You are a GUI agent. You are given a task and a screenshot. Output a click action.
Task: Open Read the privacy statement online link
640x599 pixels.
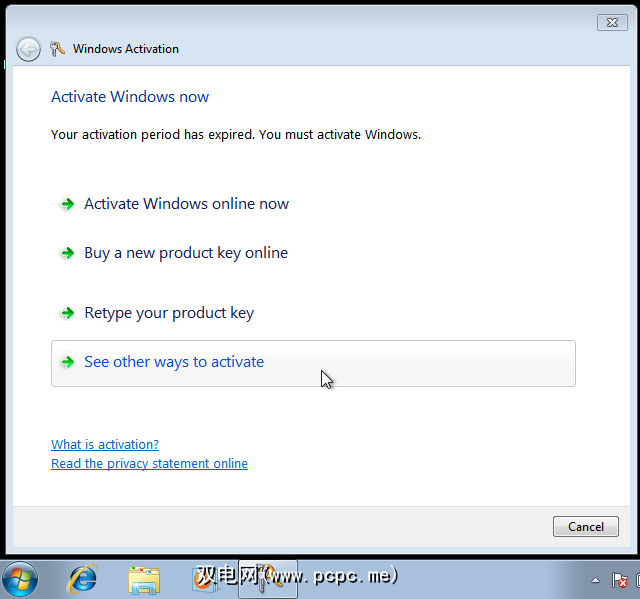(x=149, y=464)
